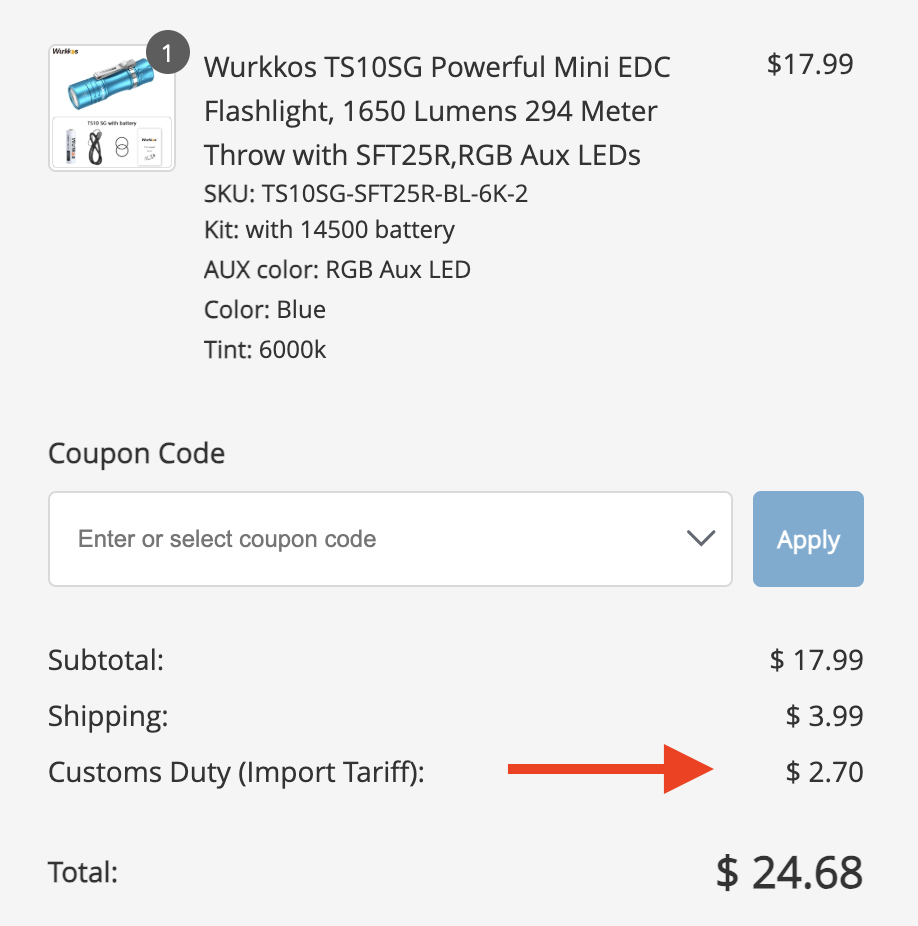918x926 pixels.
Task: Click the Shipping cost $ 3.99
Action: (x=824, y=716)
